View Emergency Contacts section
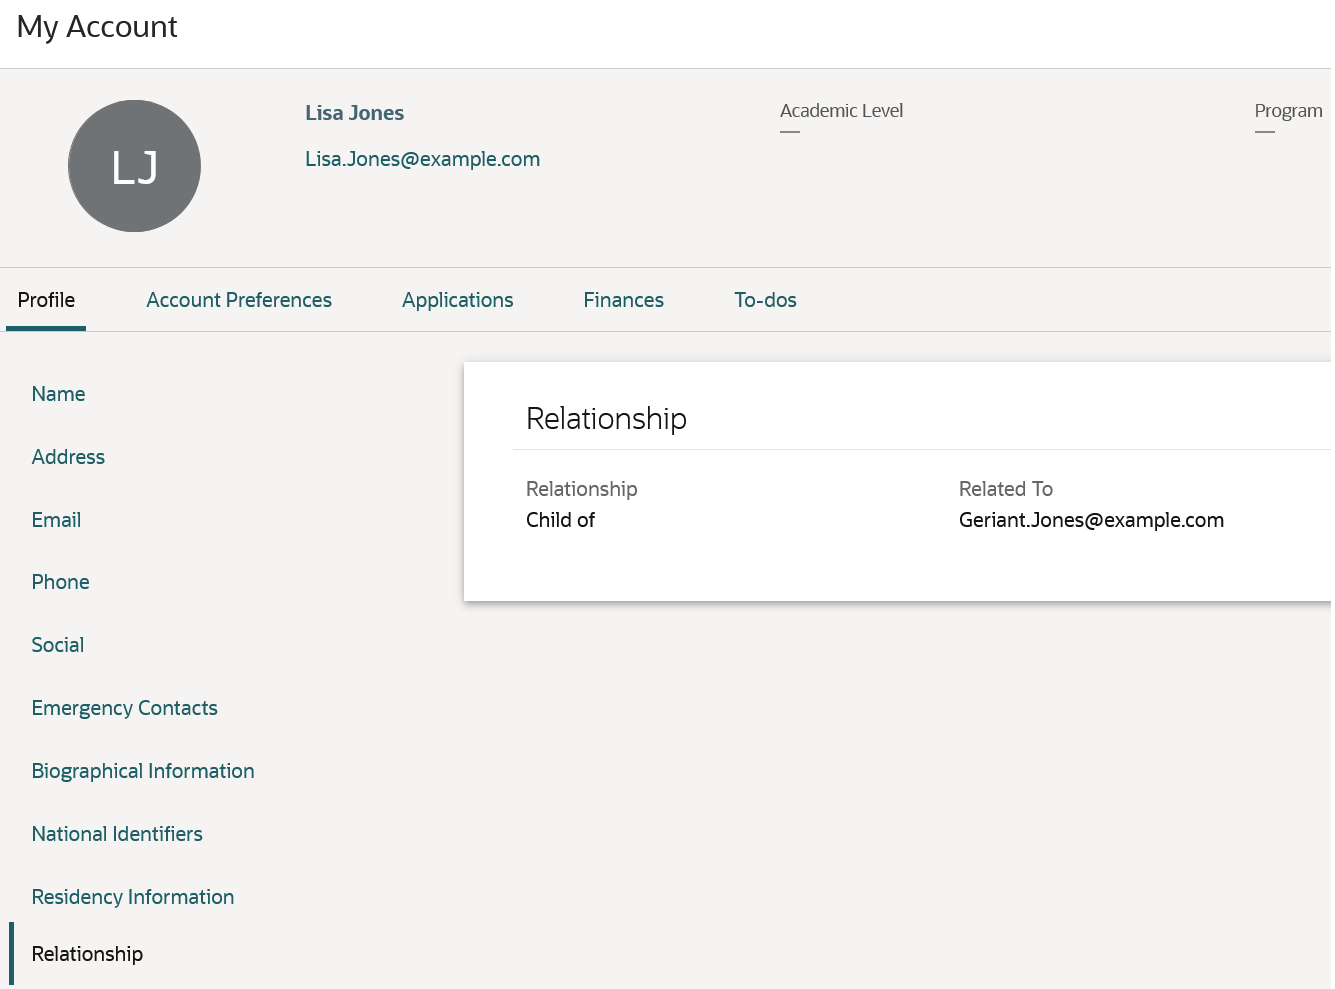 124,708
